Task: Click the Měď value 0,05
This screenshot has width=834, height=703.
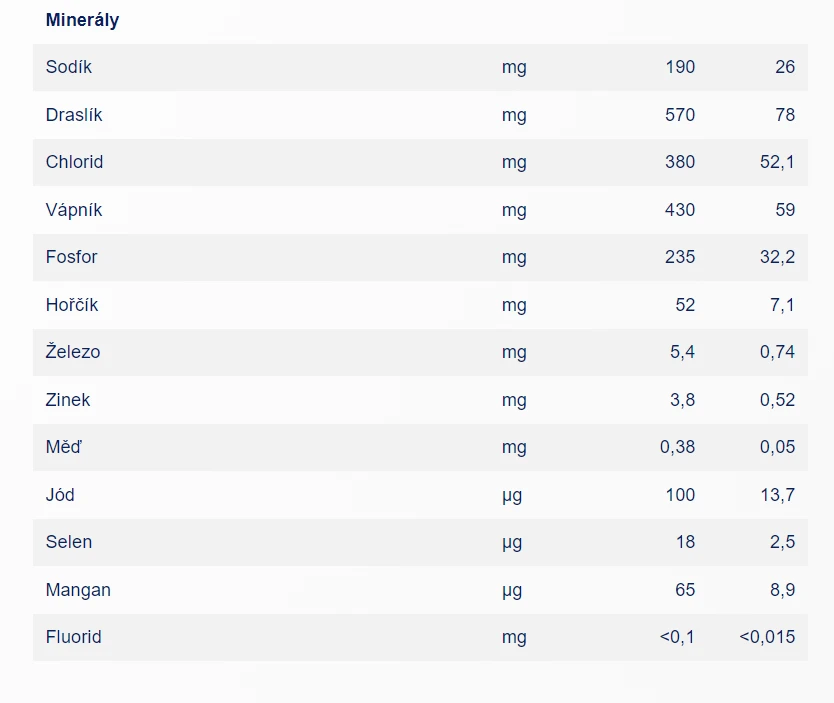Action: click(x=777, y=447)
